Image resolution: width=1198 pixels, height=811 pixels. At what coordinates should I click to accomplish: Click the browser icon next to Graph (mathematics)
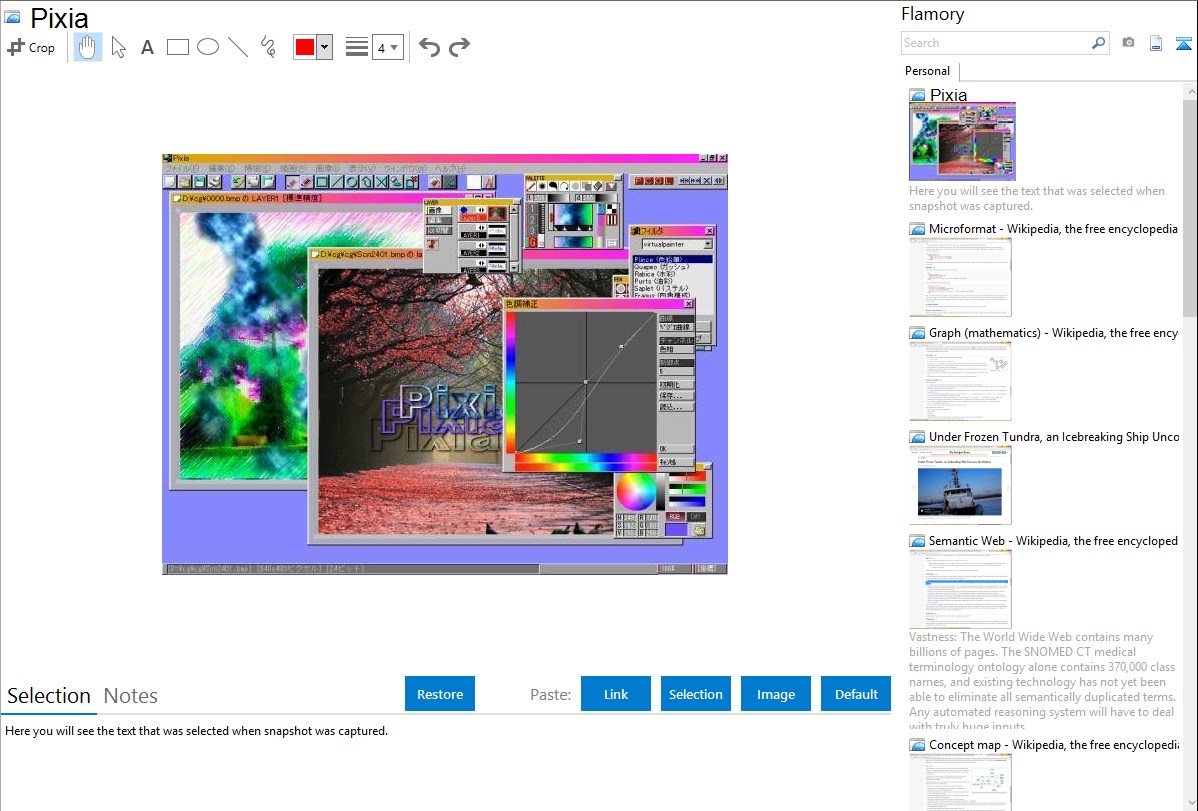(917, 333)
